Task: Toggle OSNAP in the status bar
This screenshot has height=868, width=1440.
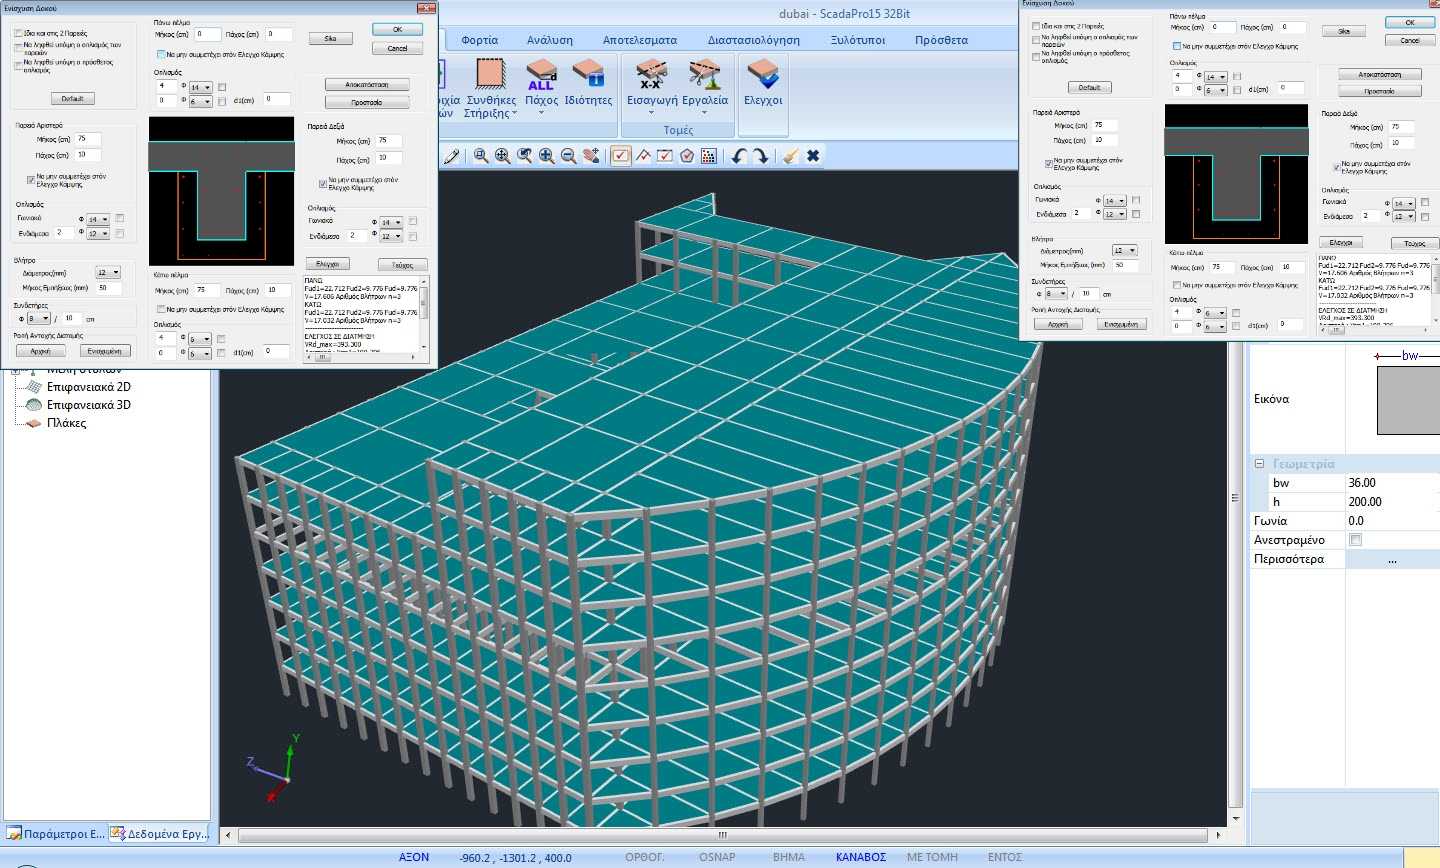Action: click(x=717, y=857)
